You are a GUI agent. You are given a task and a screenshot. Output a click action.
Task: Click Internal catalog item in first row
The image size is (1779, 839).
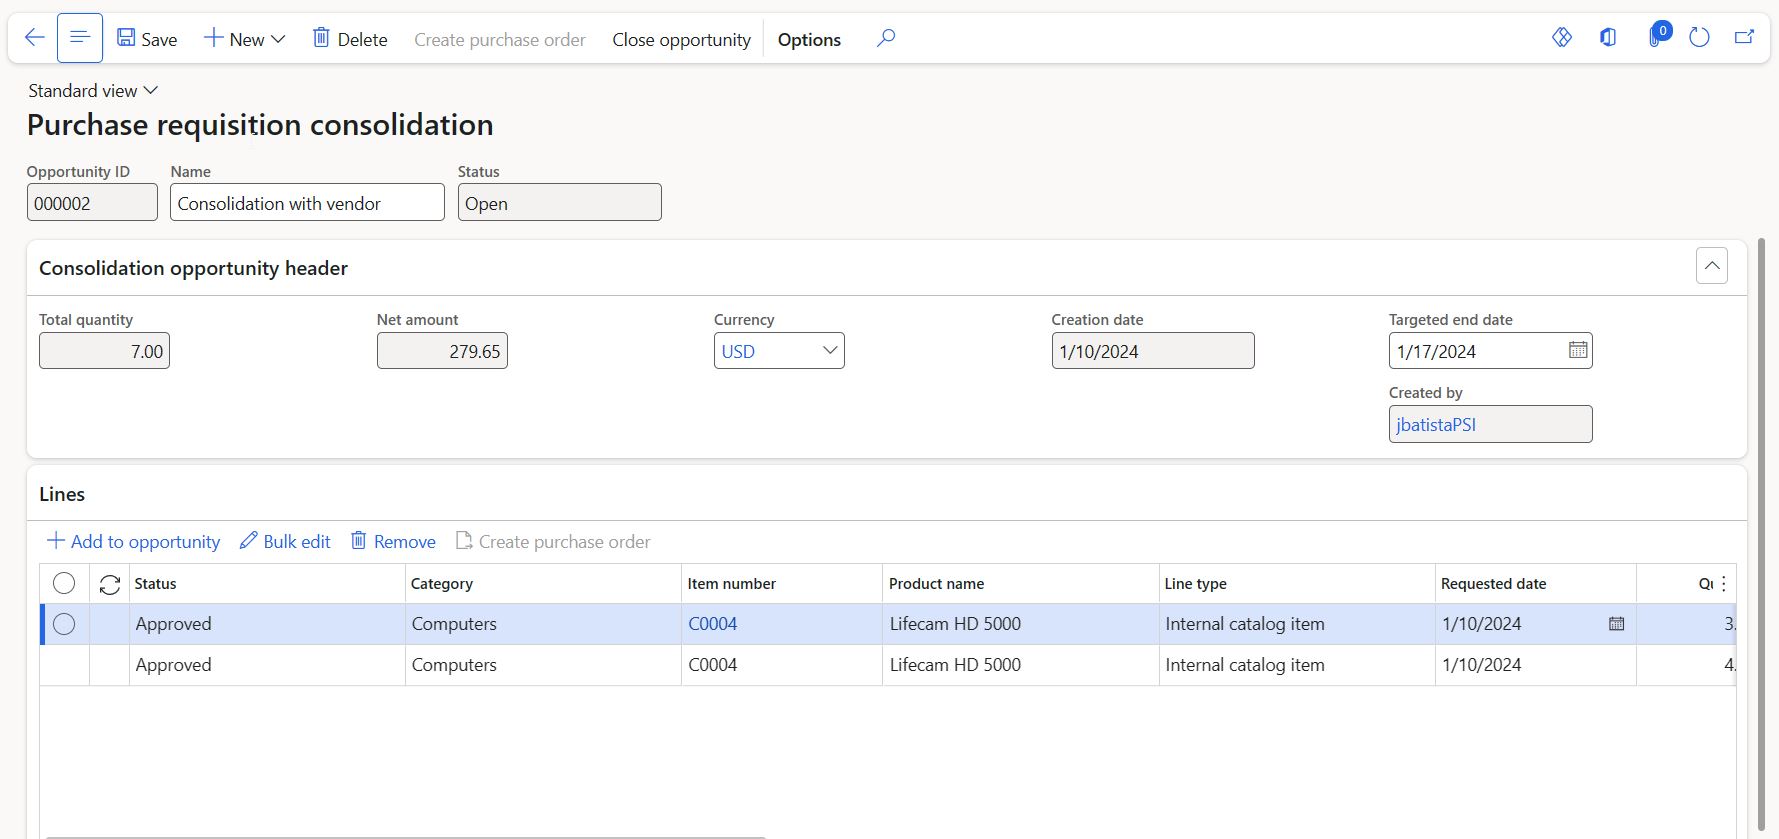coord(1245,624)
